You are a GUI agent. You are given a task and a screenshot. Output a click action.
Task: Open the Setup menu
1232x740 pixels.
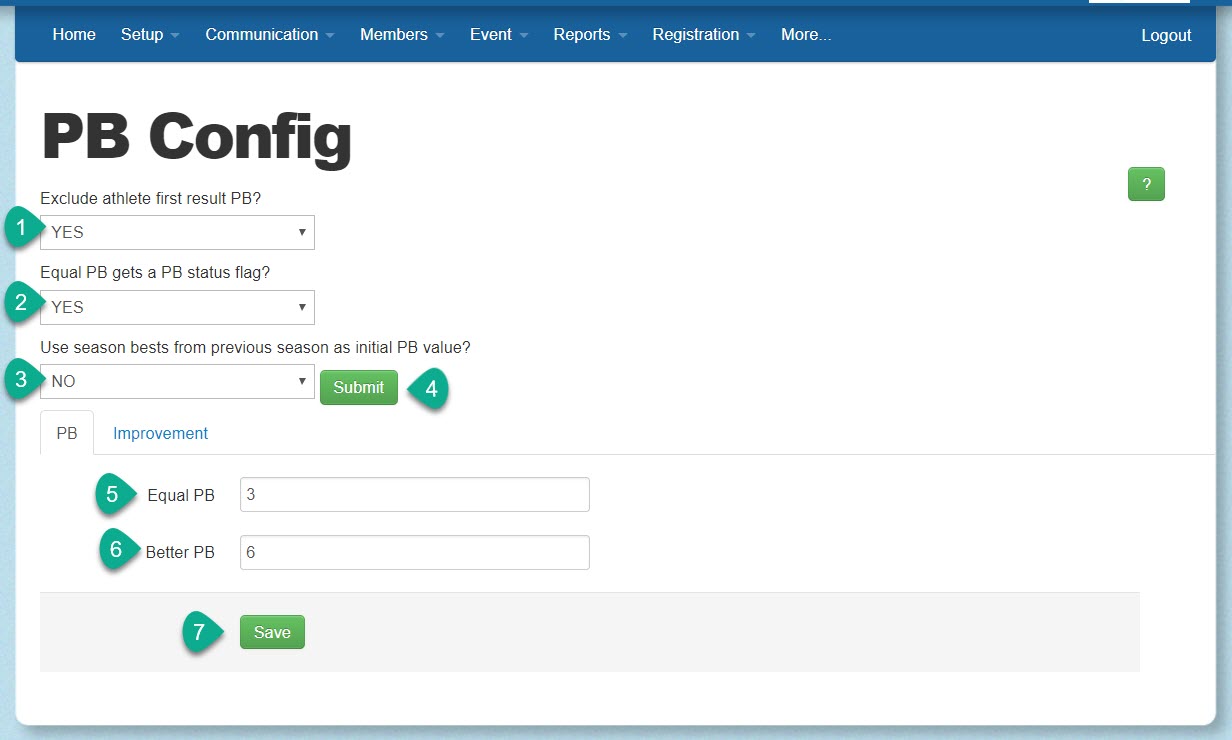click(x=150, y=35)
